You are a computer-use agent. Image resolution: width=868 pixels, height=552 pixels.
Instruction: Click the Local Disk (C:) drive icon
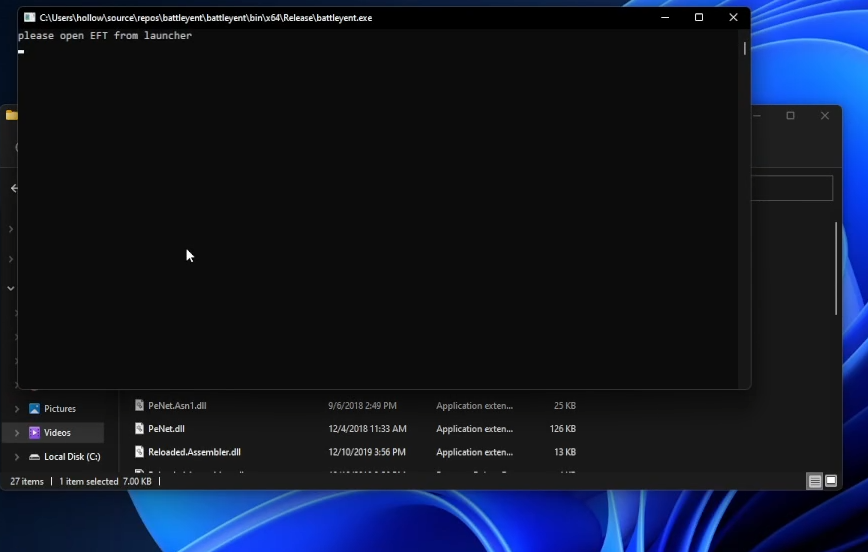[x=34, y=457]
